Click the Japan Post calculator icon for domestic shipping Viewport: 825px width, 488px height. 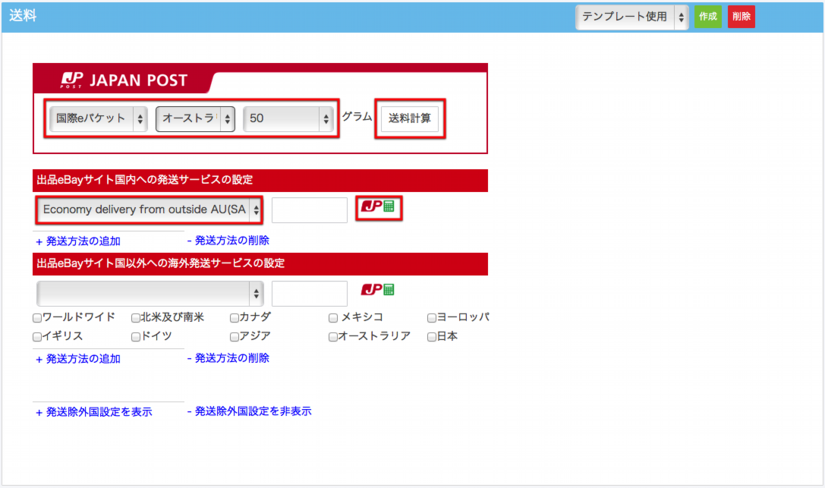tap(378, 208)
